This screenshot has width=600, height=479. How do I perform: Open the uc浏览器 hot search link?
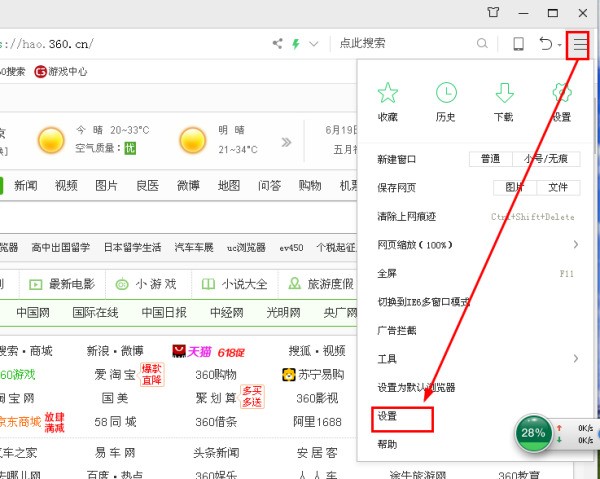coord(246,248)
